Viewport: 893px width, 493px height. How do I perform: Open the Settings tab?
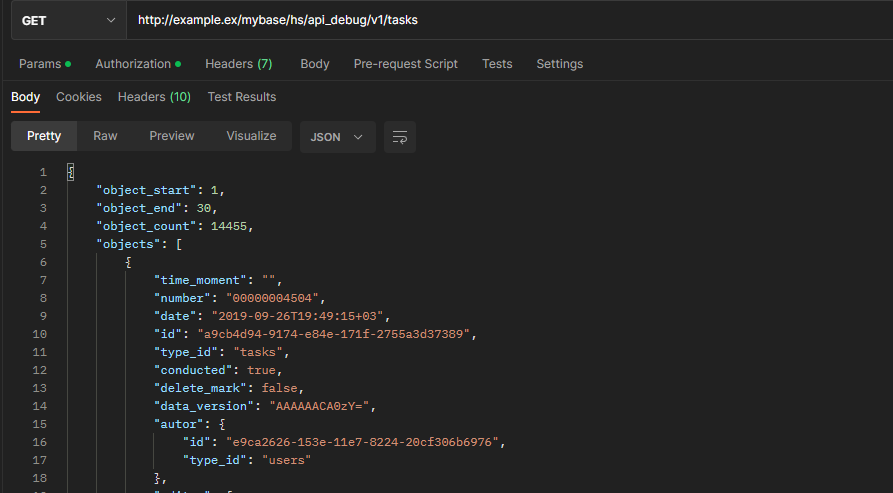pos(559,64)
